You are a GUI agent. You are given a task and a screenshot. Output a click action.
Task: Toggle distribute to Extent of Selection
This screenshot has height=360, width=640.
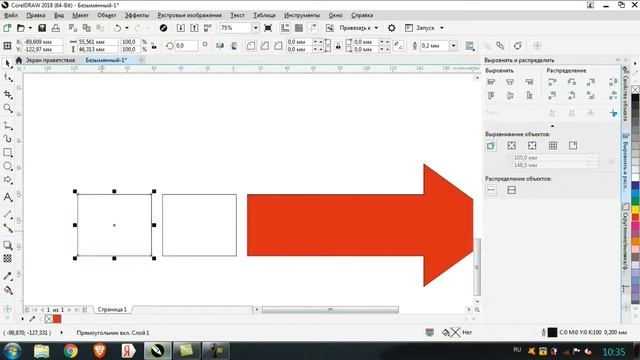(491, 190)
